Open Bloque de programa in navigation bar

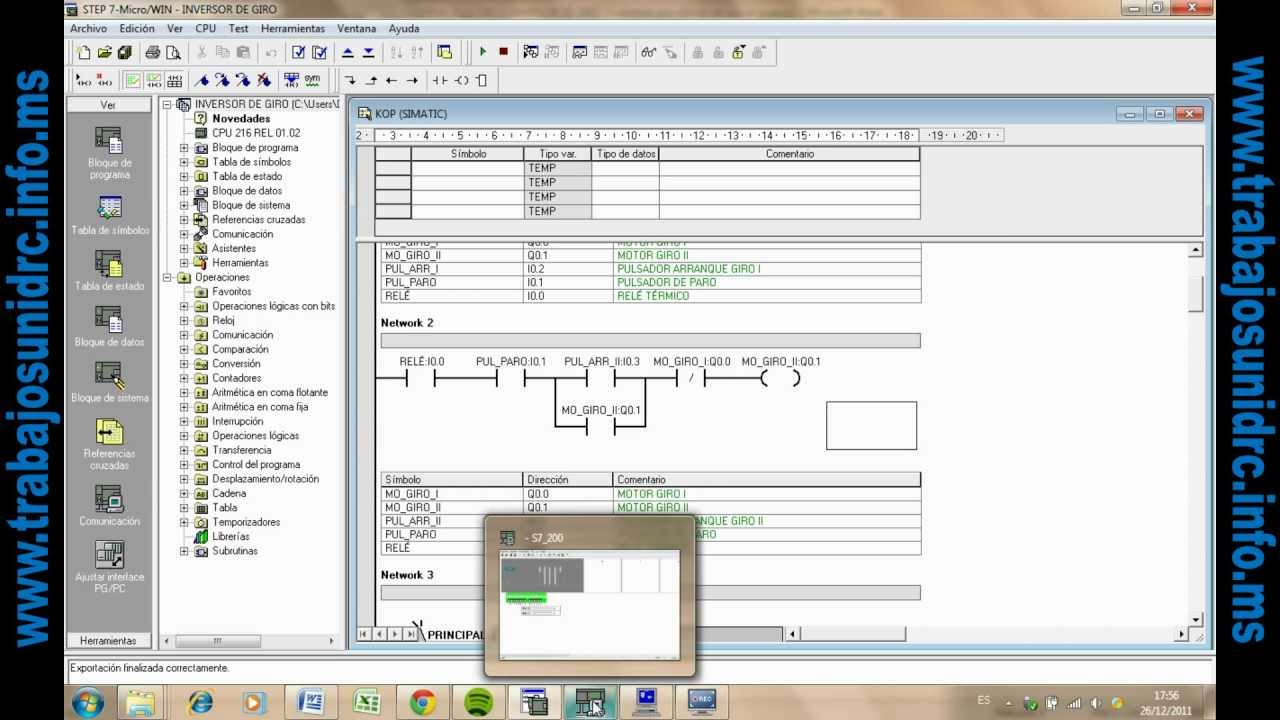click(x=109, y=153)
